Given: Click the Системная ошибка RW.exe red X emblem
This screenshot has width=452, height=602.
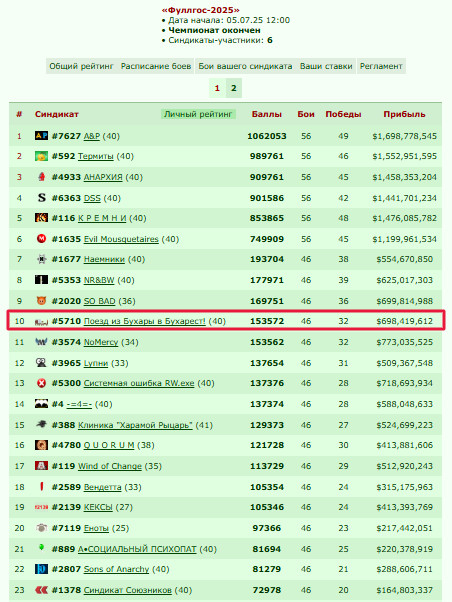Looking at the screenshot, I should coord(41,383).
